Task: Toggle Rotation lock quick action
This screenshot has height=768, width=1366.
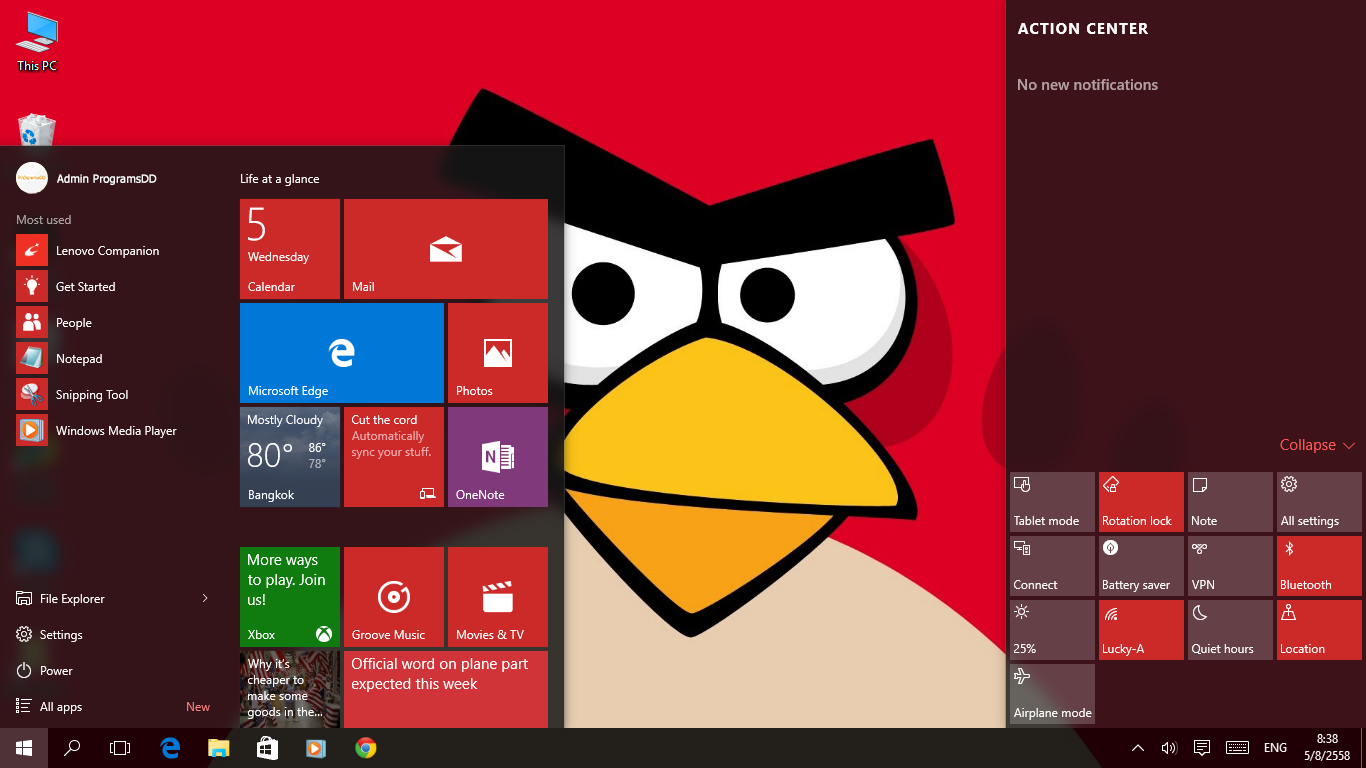Action: [1140, 501]
